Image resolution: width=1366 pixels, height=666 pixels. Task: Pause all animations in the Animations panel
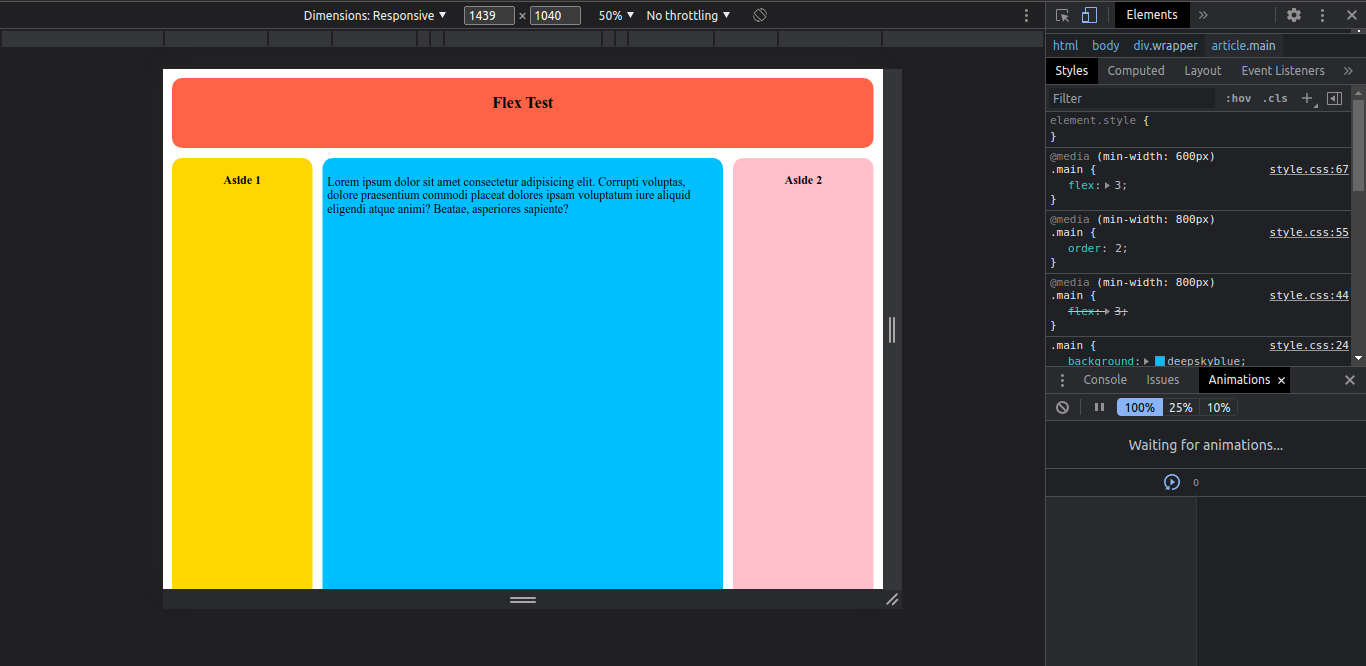[1098, 406]
